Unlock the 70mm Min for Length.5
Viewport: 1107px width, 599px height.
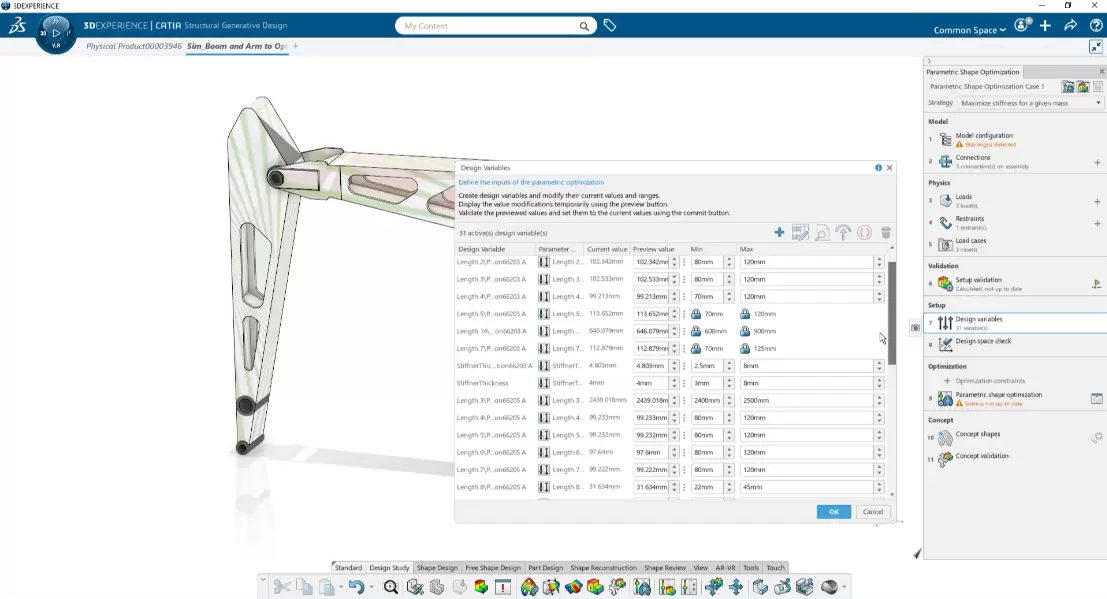[x=697, y=313]
